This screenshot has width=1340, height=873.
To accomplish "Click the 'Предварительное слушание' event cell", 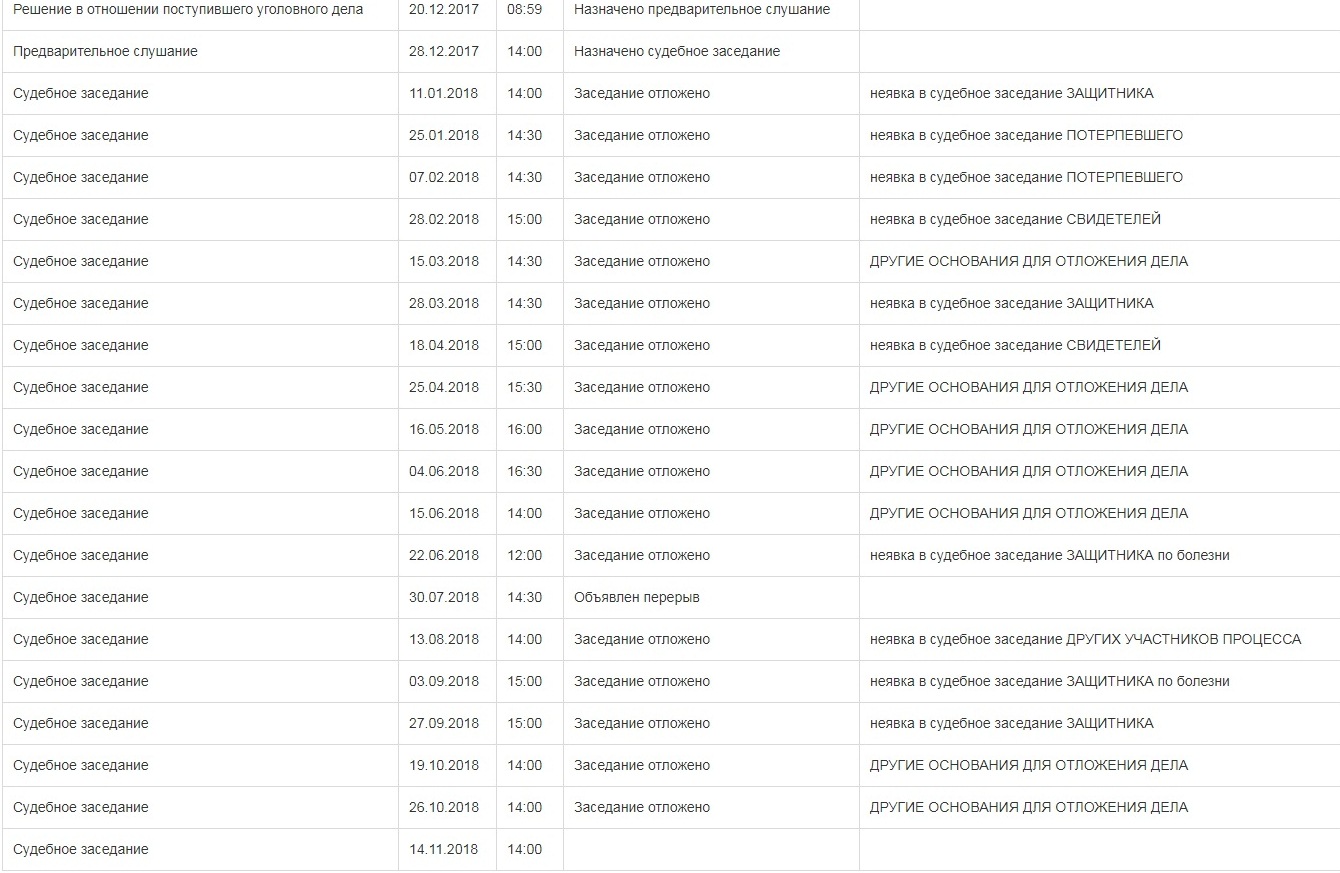I will point(106,51).
